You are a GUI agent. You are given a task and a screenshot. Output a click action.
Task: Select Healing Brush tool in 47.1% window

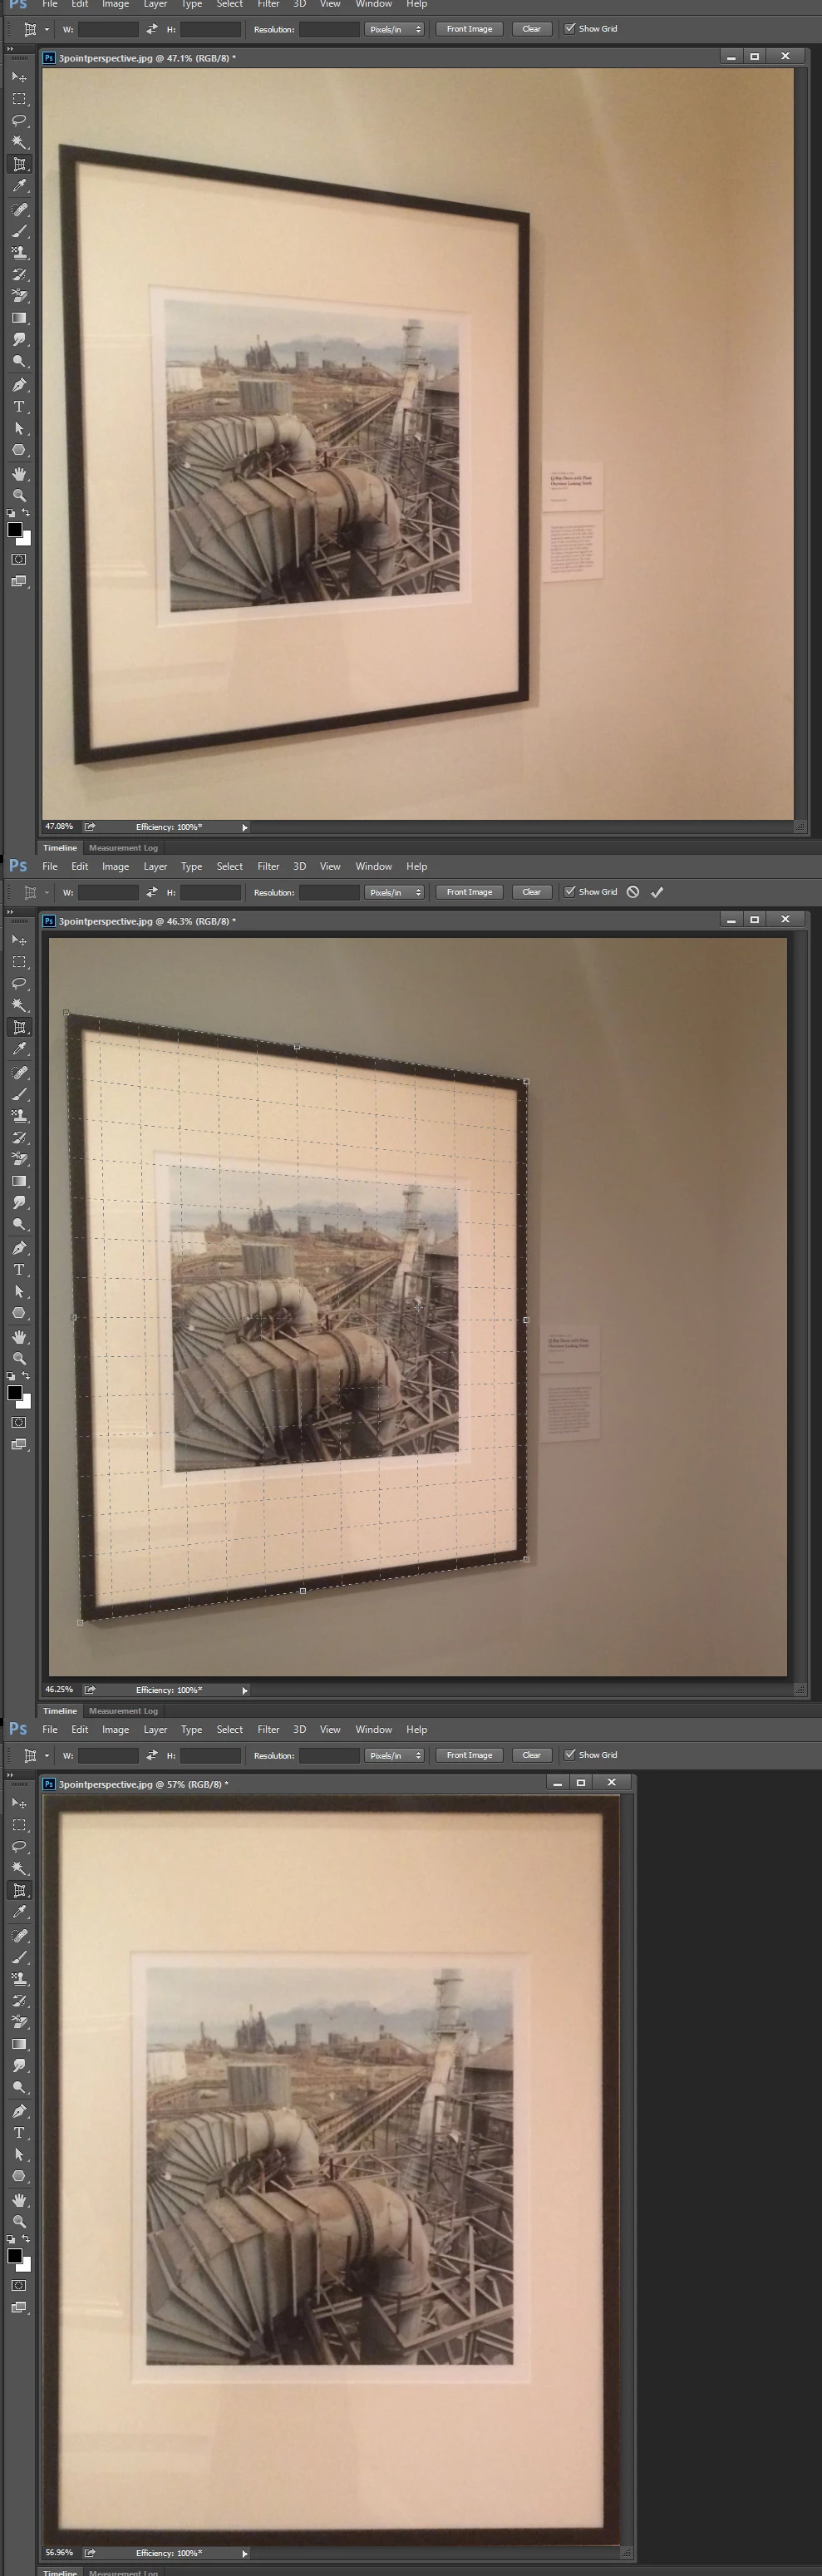pos(19,210)
